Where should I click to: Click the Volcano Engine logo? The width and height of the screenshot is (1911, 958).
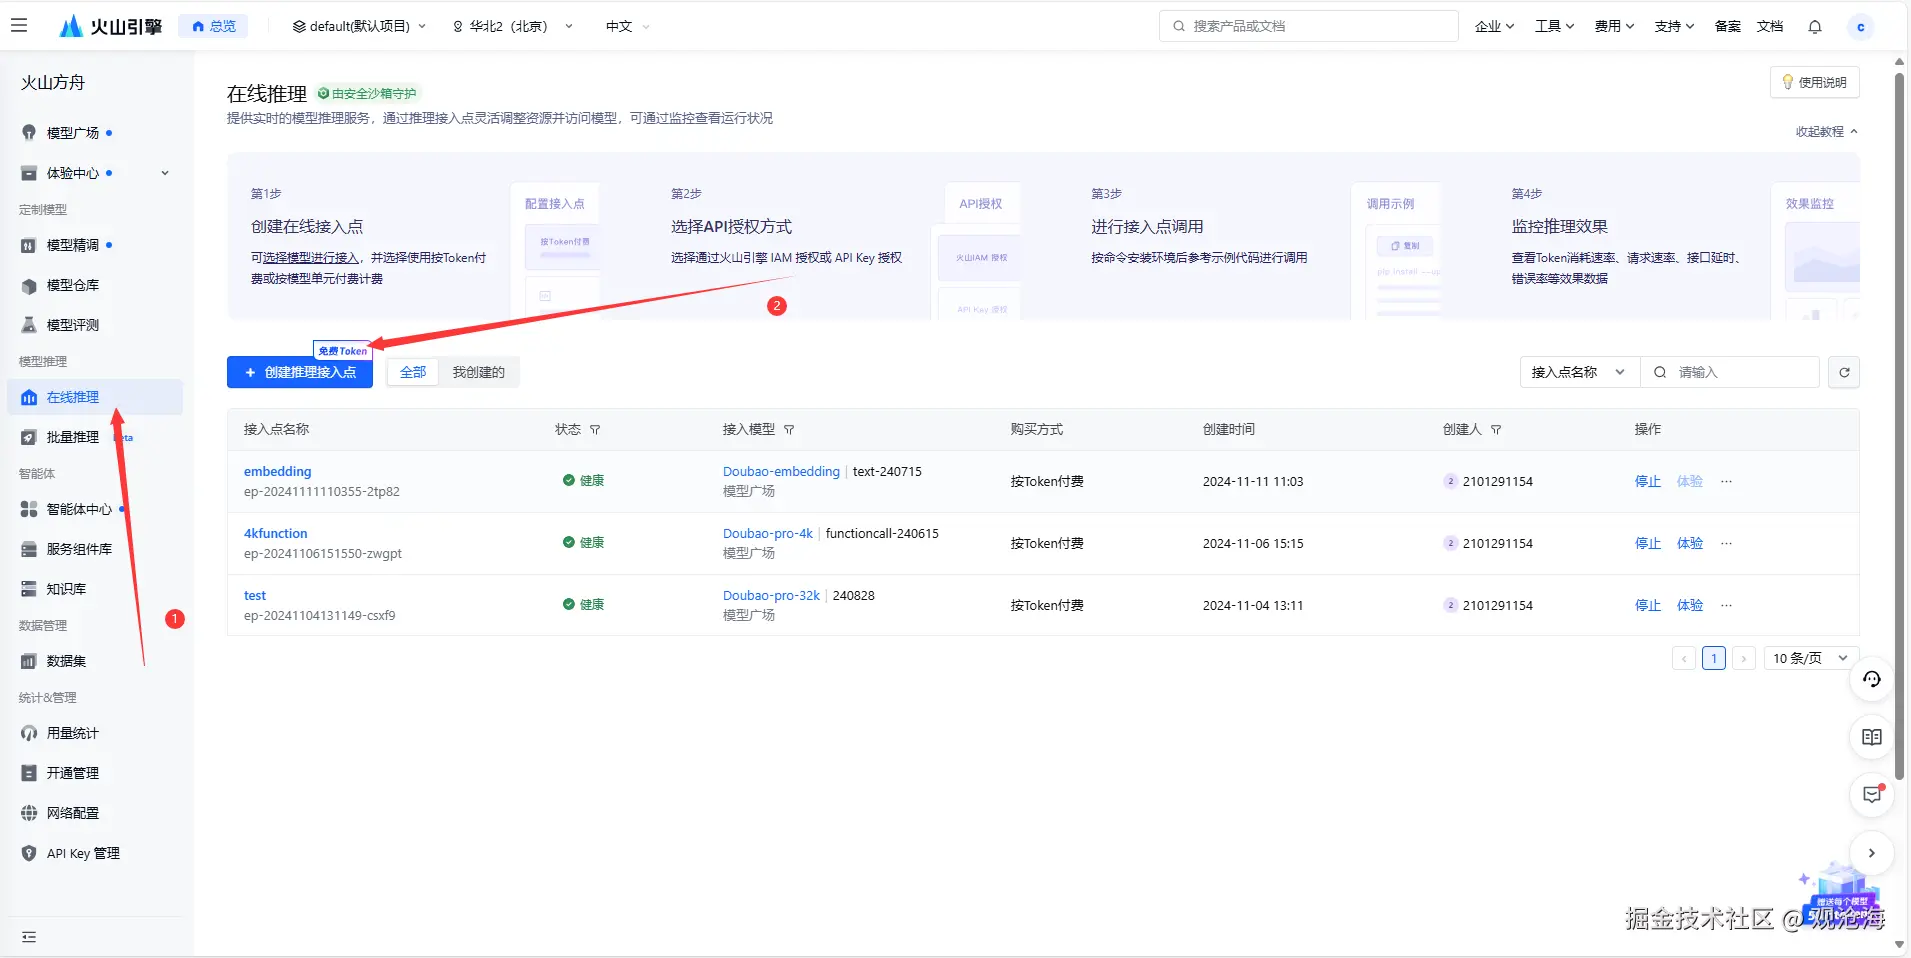111,26
